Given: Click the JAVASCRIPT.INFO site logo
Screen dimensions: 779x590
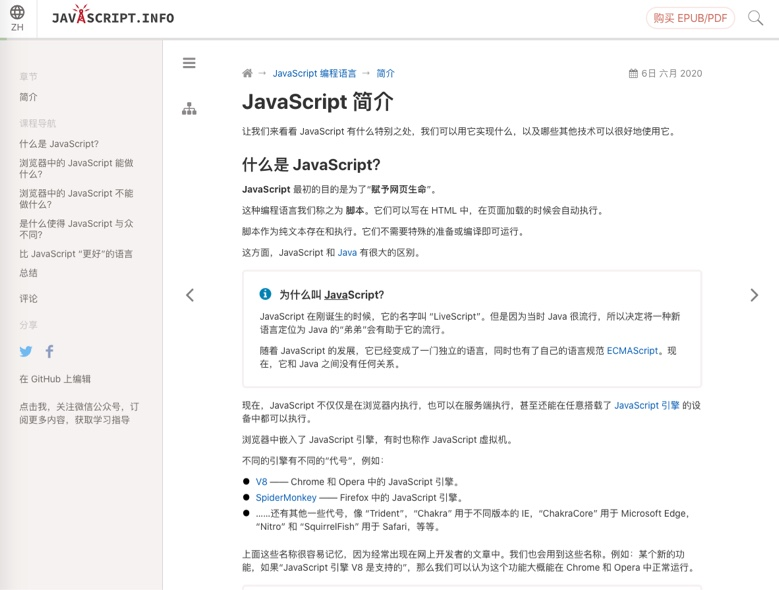Looking at the screenshot, I should click(113, 15).
